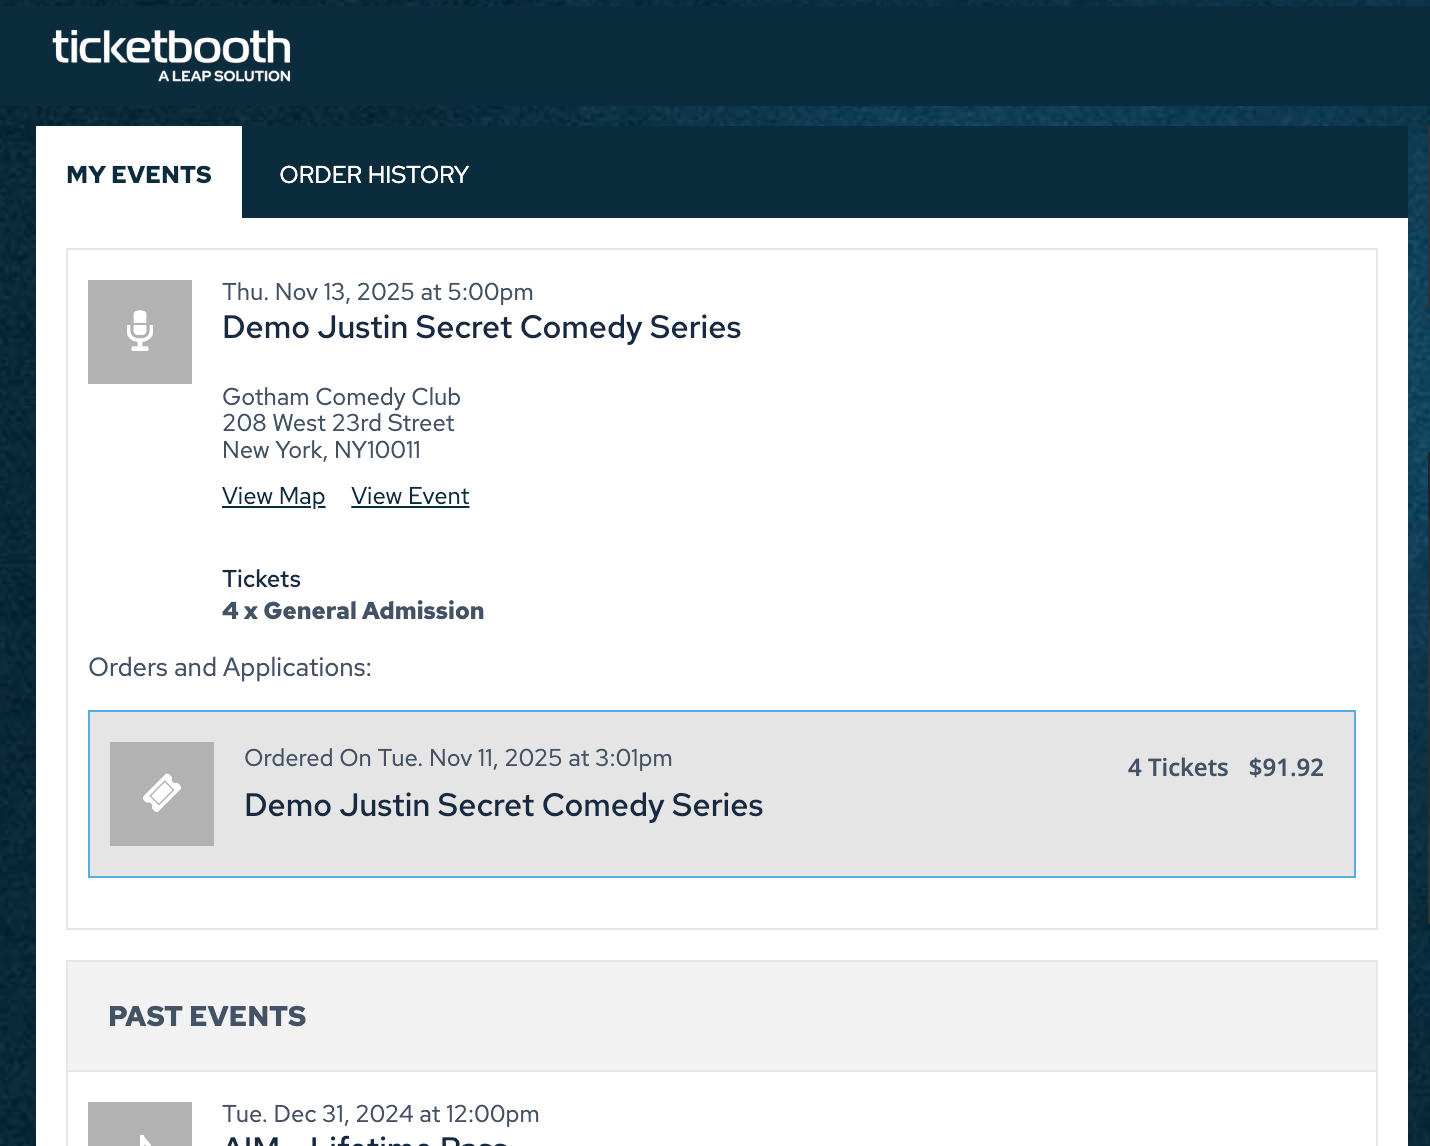
Task: Click the 4 x General Admission ticket line
Action: click(353, 611)
